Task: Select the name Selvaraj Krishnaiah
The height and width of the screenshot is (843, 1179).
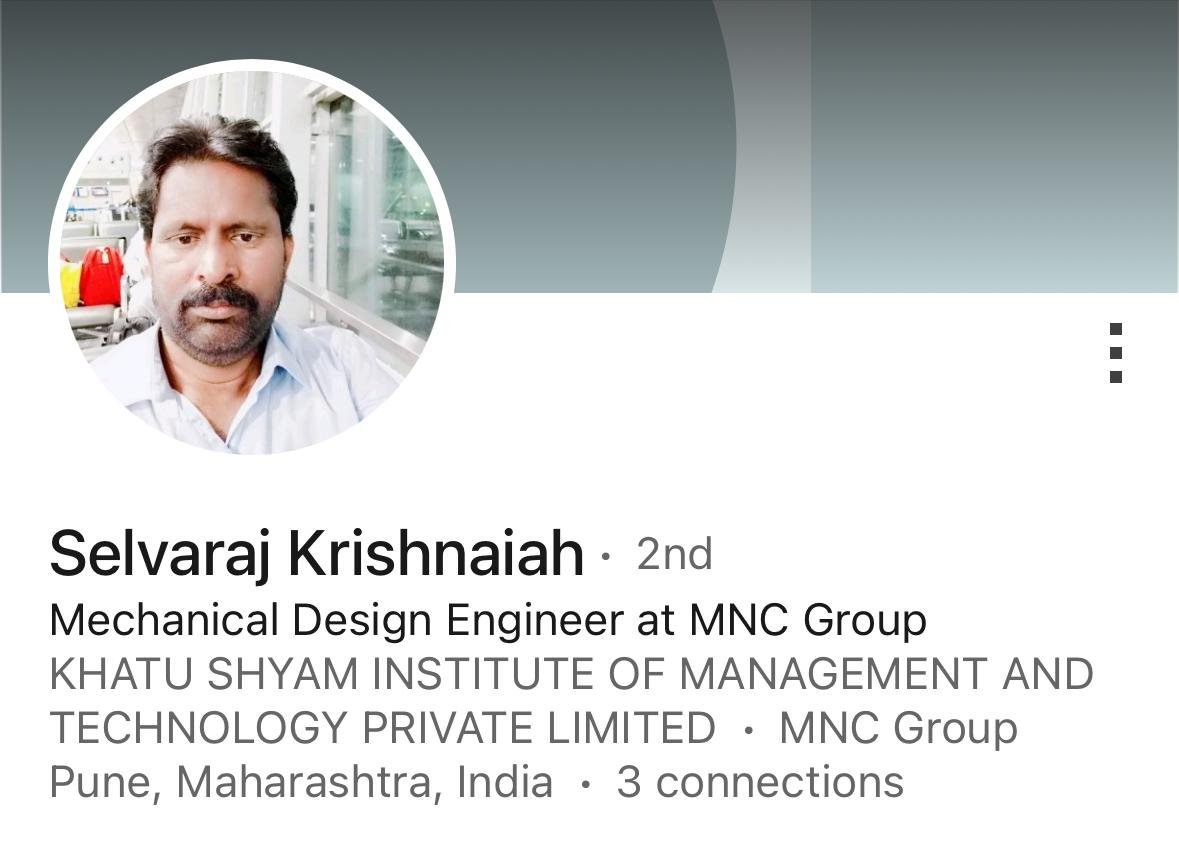Action: click(317, 554)
